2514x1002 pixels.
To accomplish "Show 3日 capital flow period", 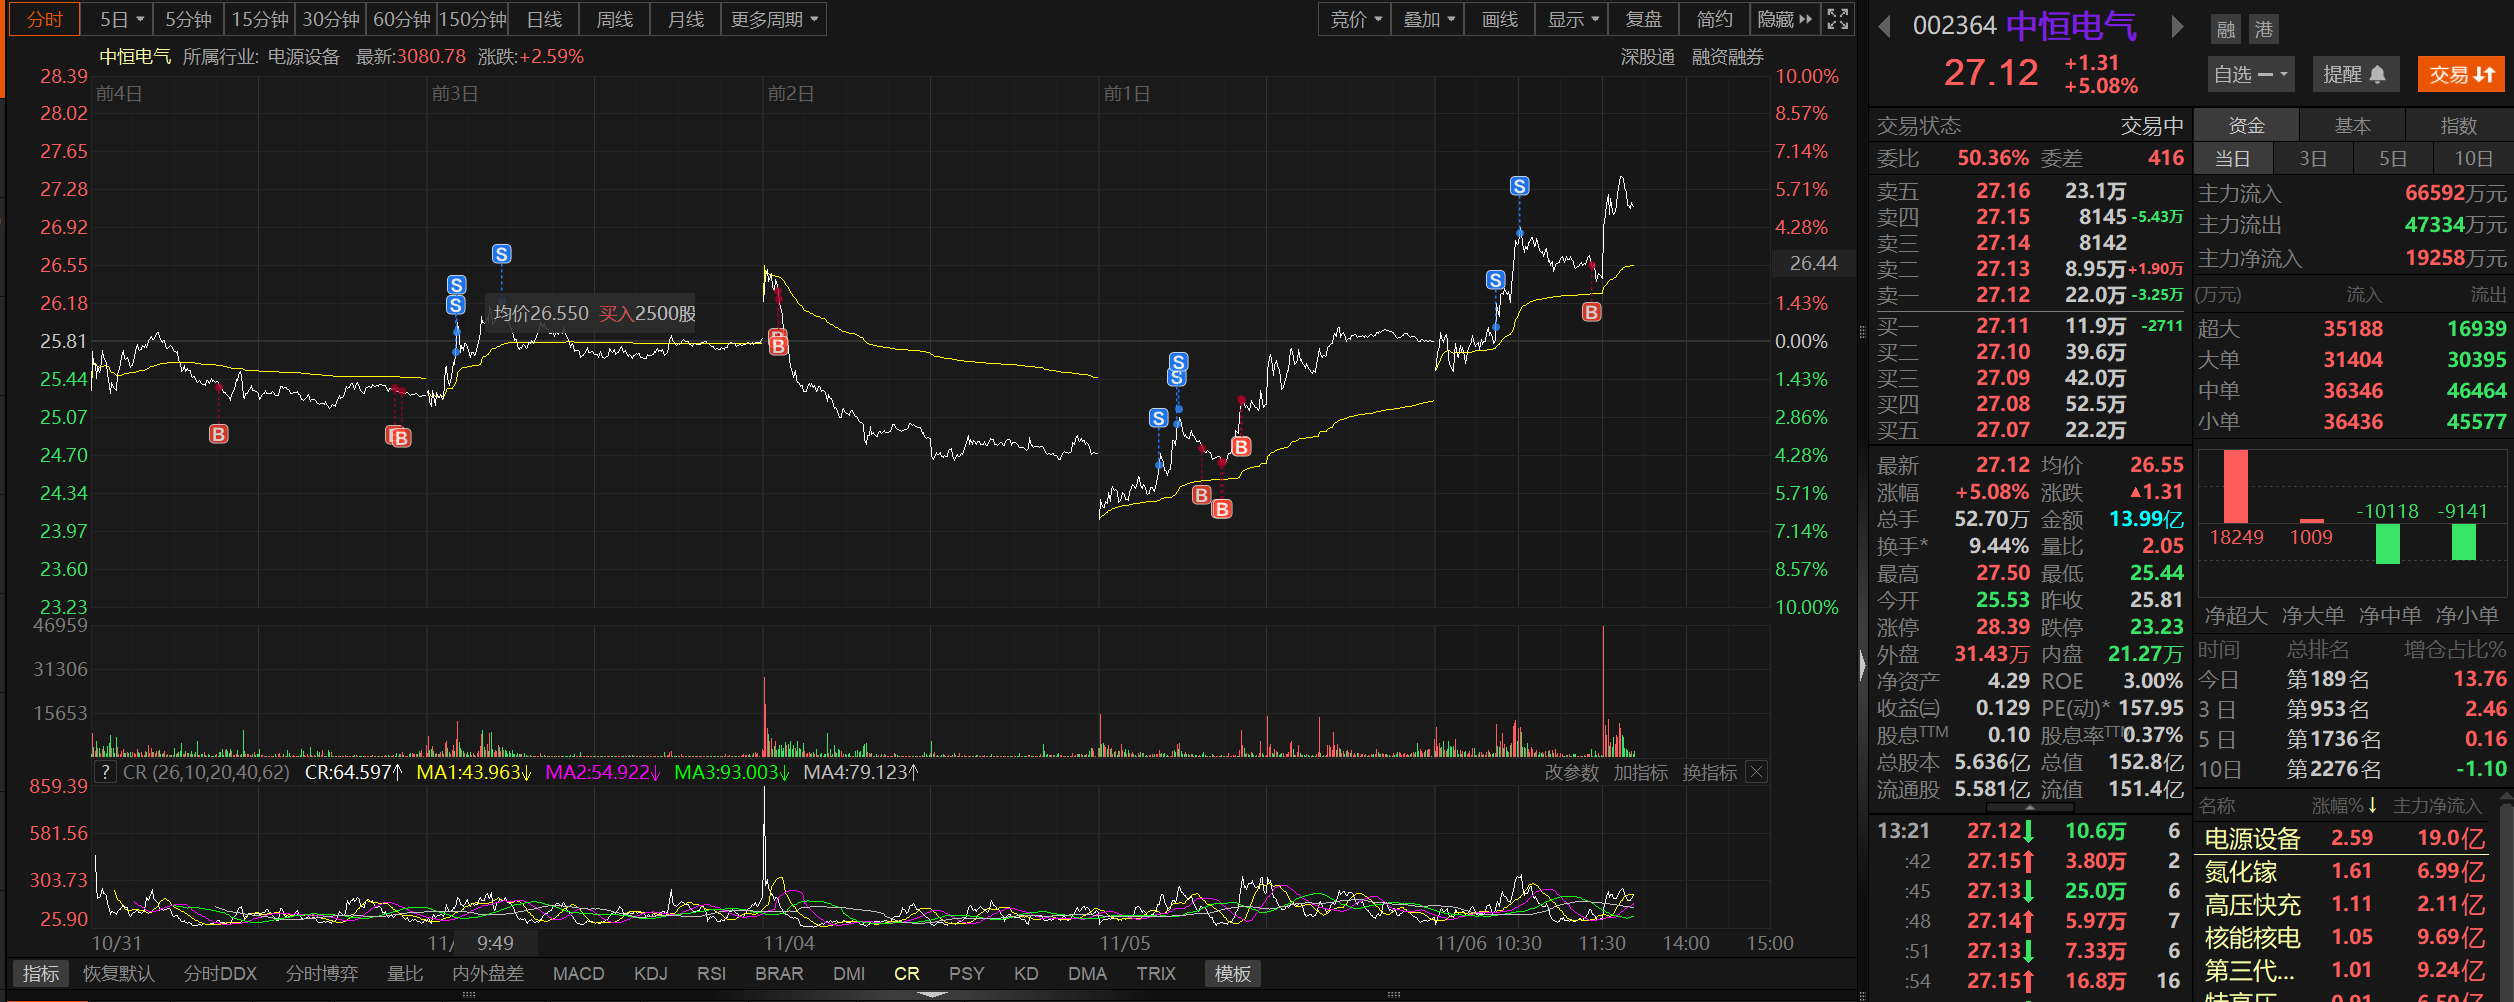I will click(2313, 158).
